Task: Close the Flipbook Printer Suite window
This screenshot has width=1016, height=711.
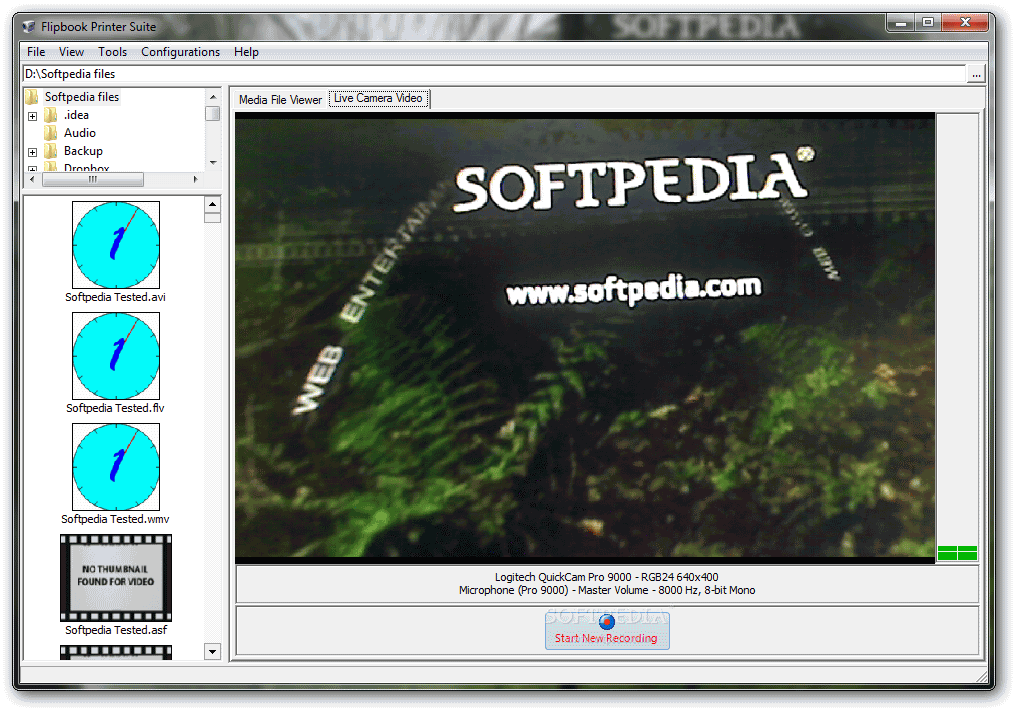Action: click(965, 23)
